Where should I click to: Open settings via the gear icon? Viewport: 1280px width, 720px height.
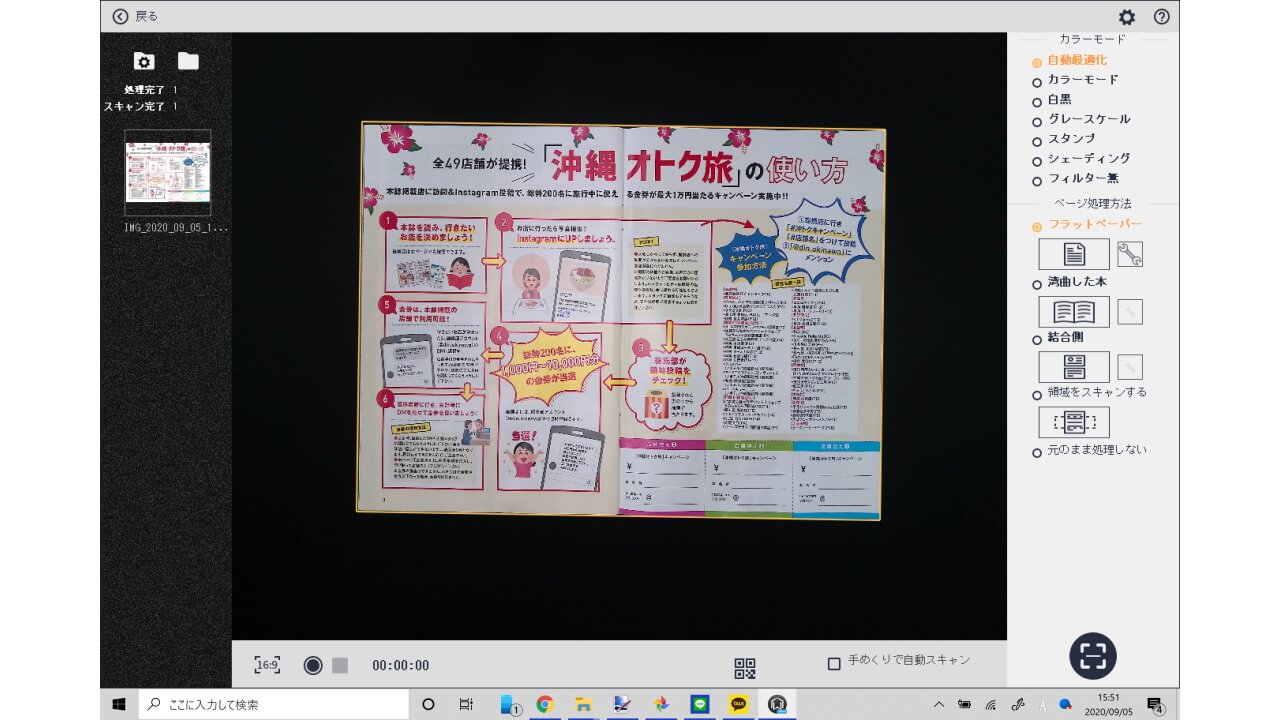(1127, 17)
